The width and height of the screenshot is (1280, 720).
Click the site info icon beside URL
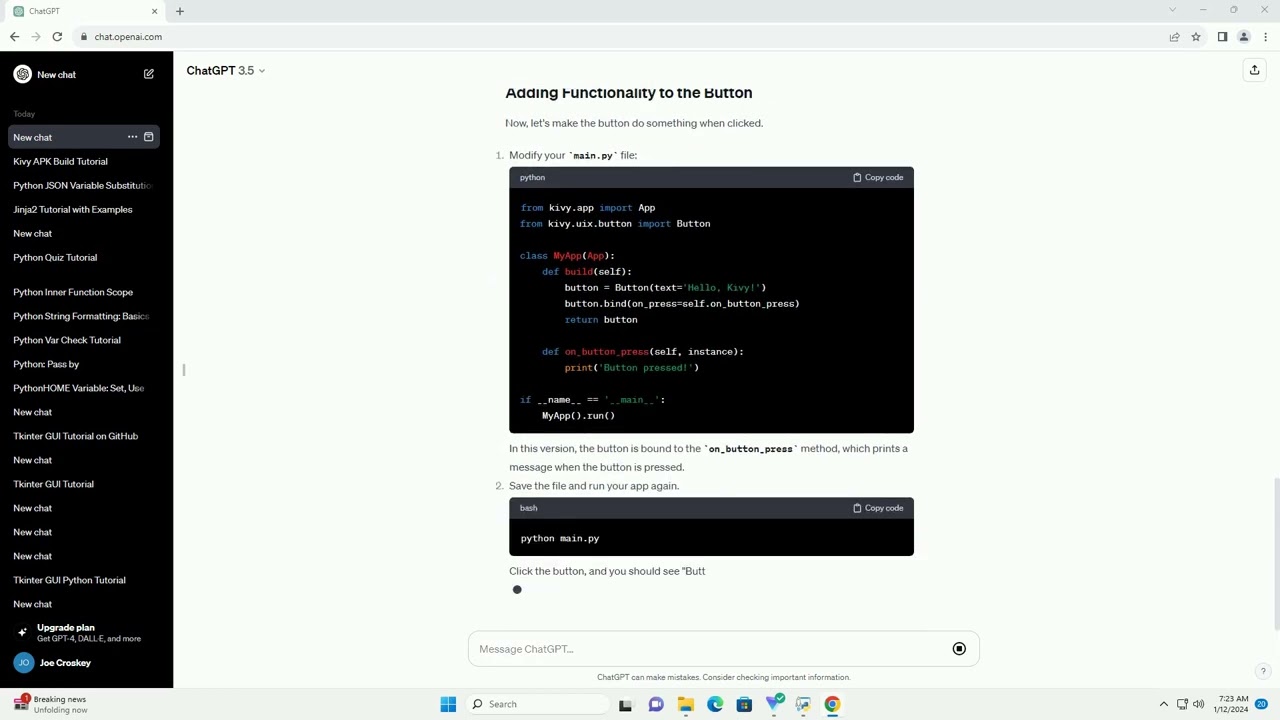point(84,37)
